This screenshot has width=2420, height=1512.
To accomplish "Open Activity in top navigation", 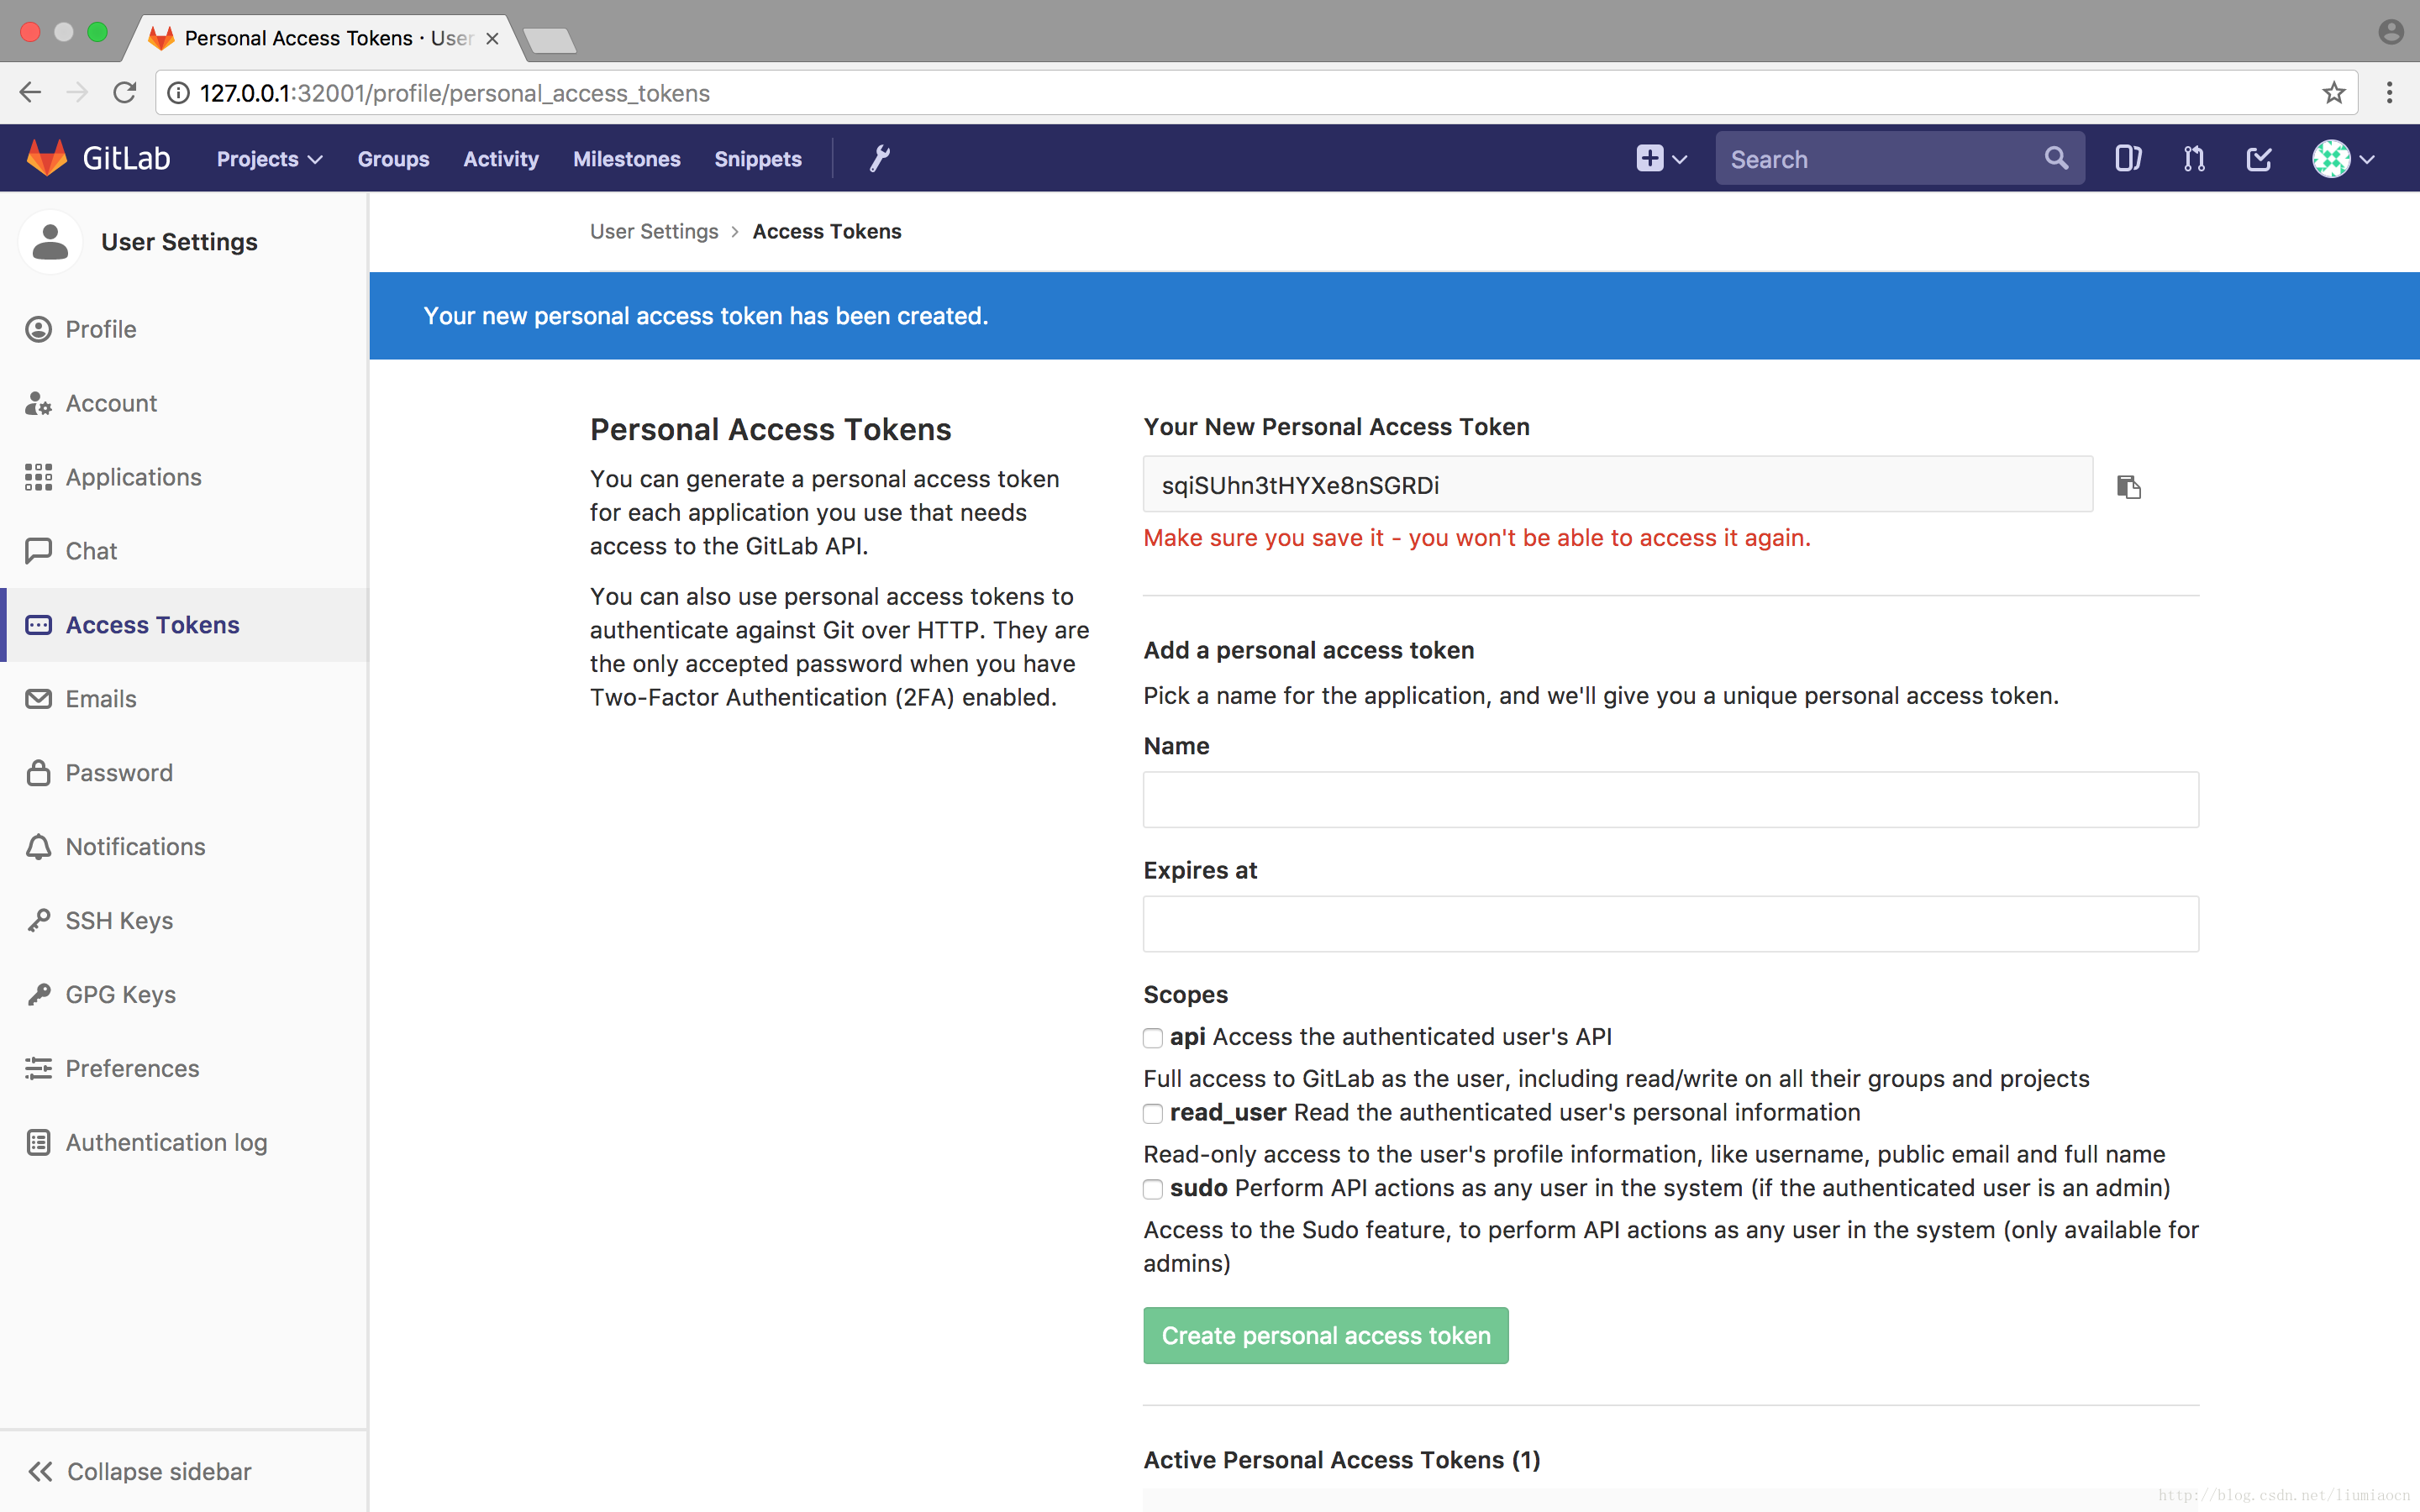I will 501,159.
